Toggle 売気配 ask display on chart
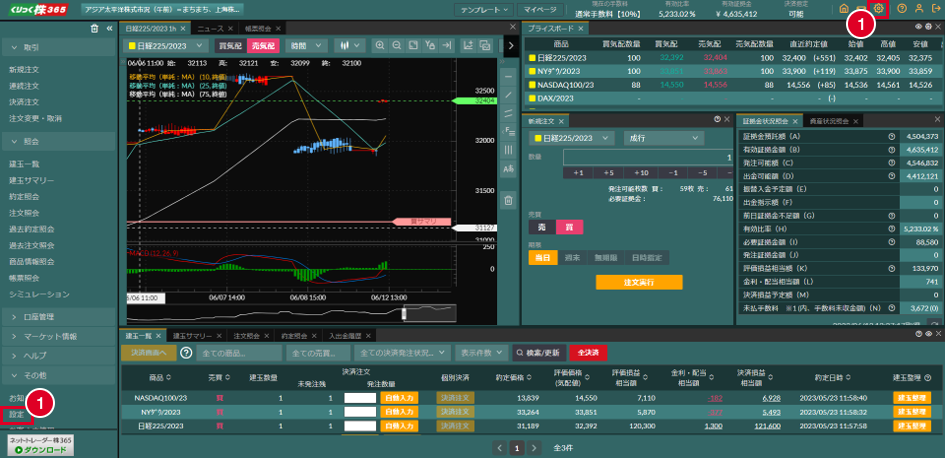Image resolution: width=945 pixels, height=458 pixels. click(x=263, y=45)
